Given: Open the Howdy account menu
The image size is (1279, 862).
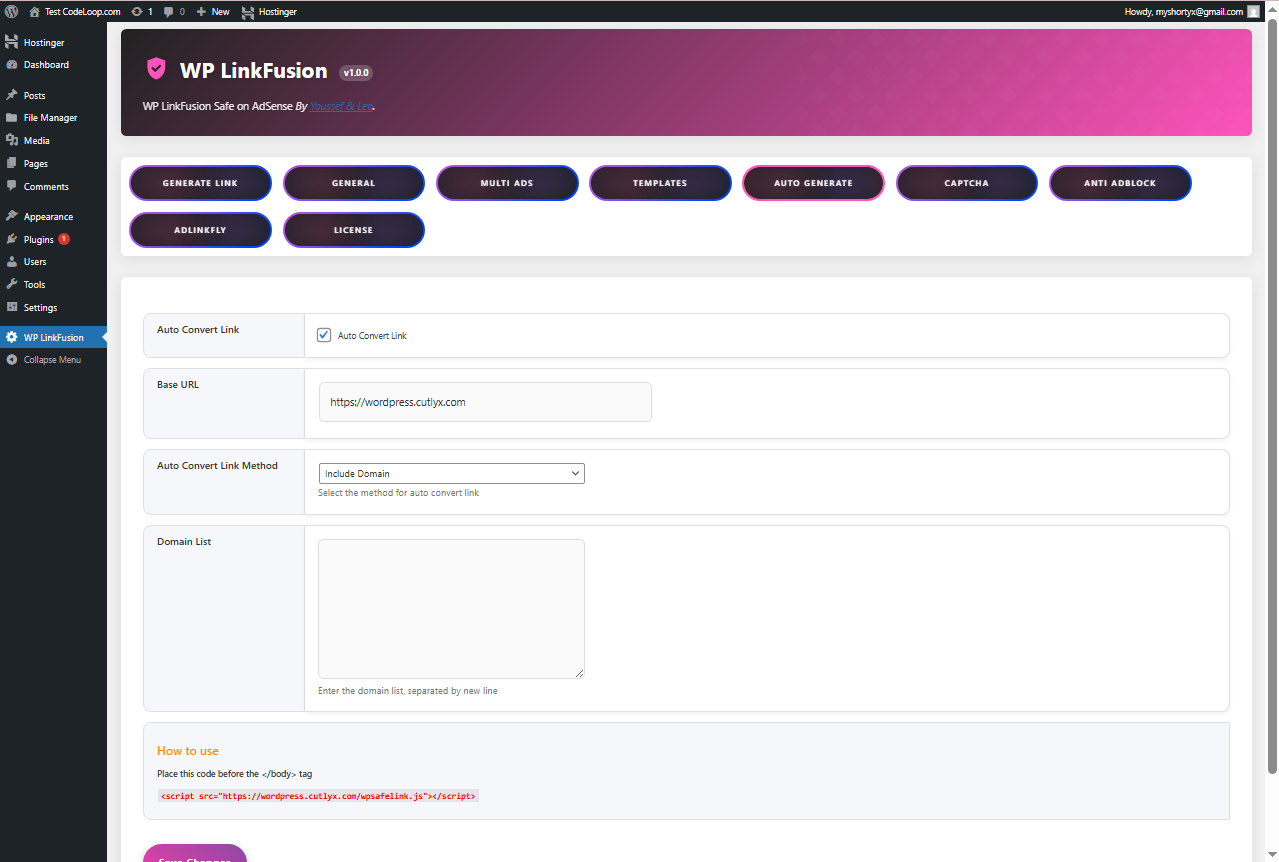Looking at the screenshot, I should (1192, 12).
